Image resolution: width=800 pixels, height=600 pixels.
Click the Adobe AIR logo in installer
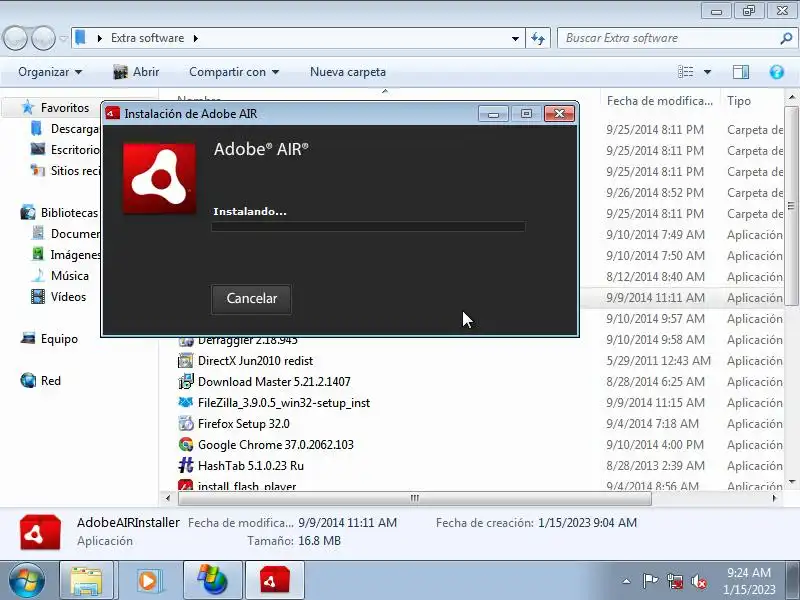[x=160, y=179]
